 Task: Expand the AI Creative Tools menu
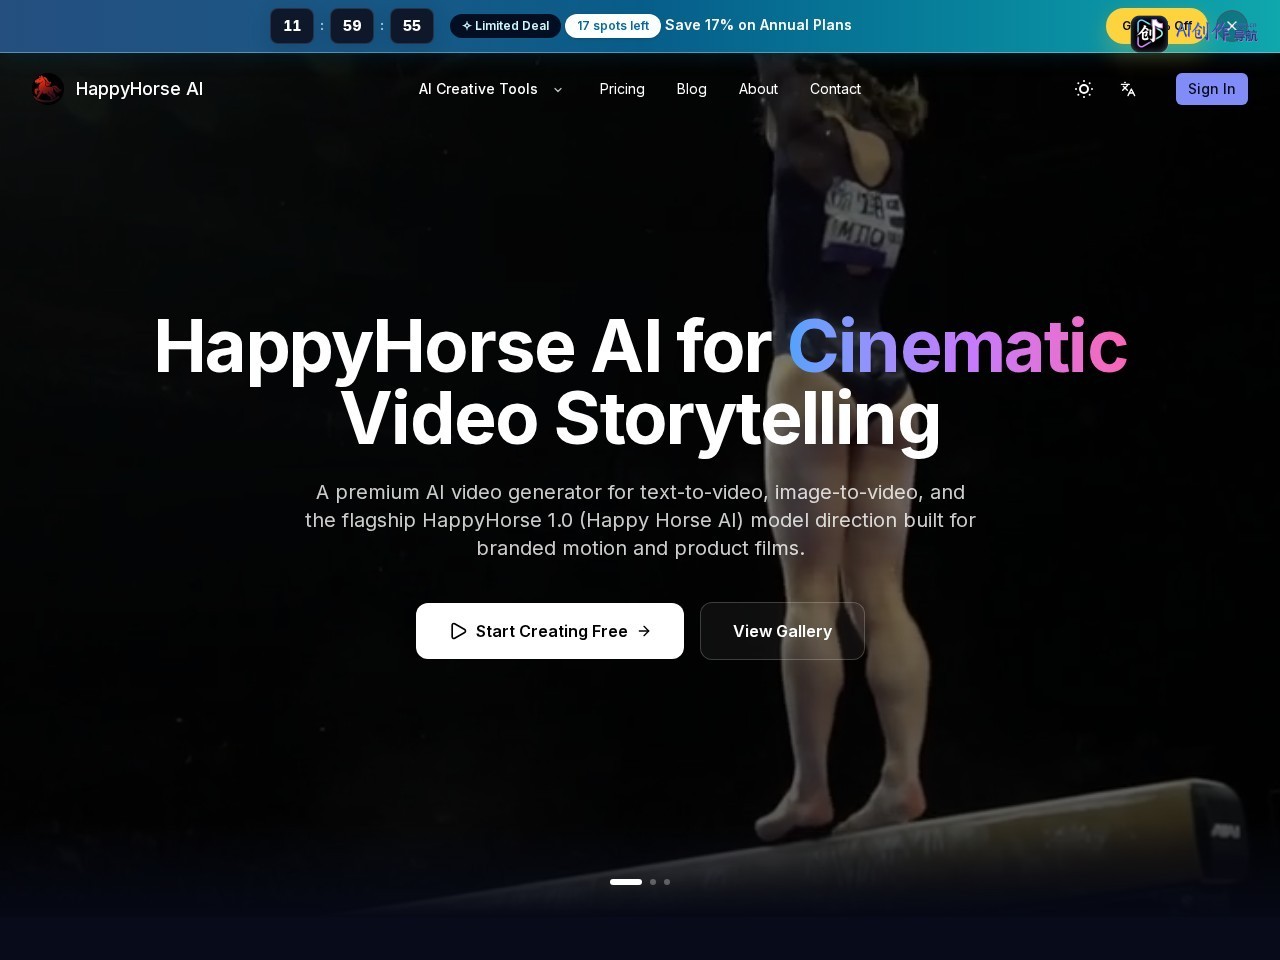tap(491, 89)
